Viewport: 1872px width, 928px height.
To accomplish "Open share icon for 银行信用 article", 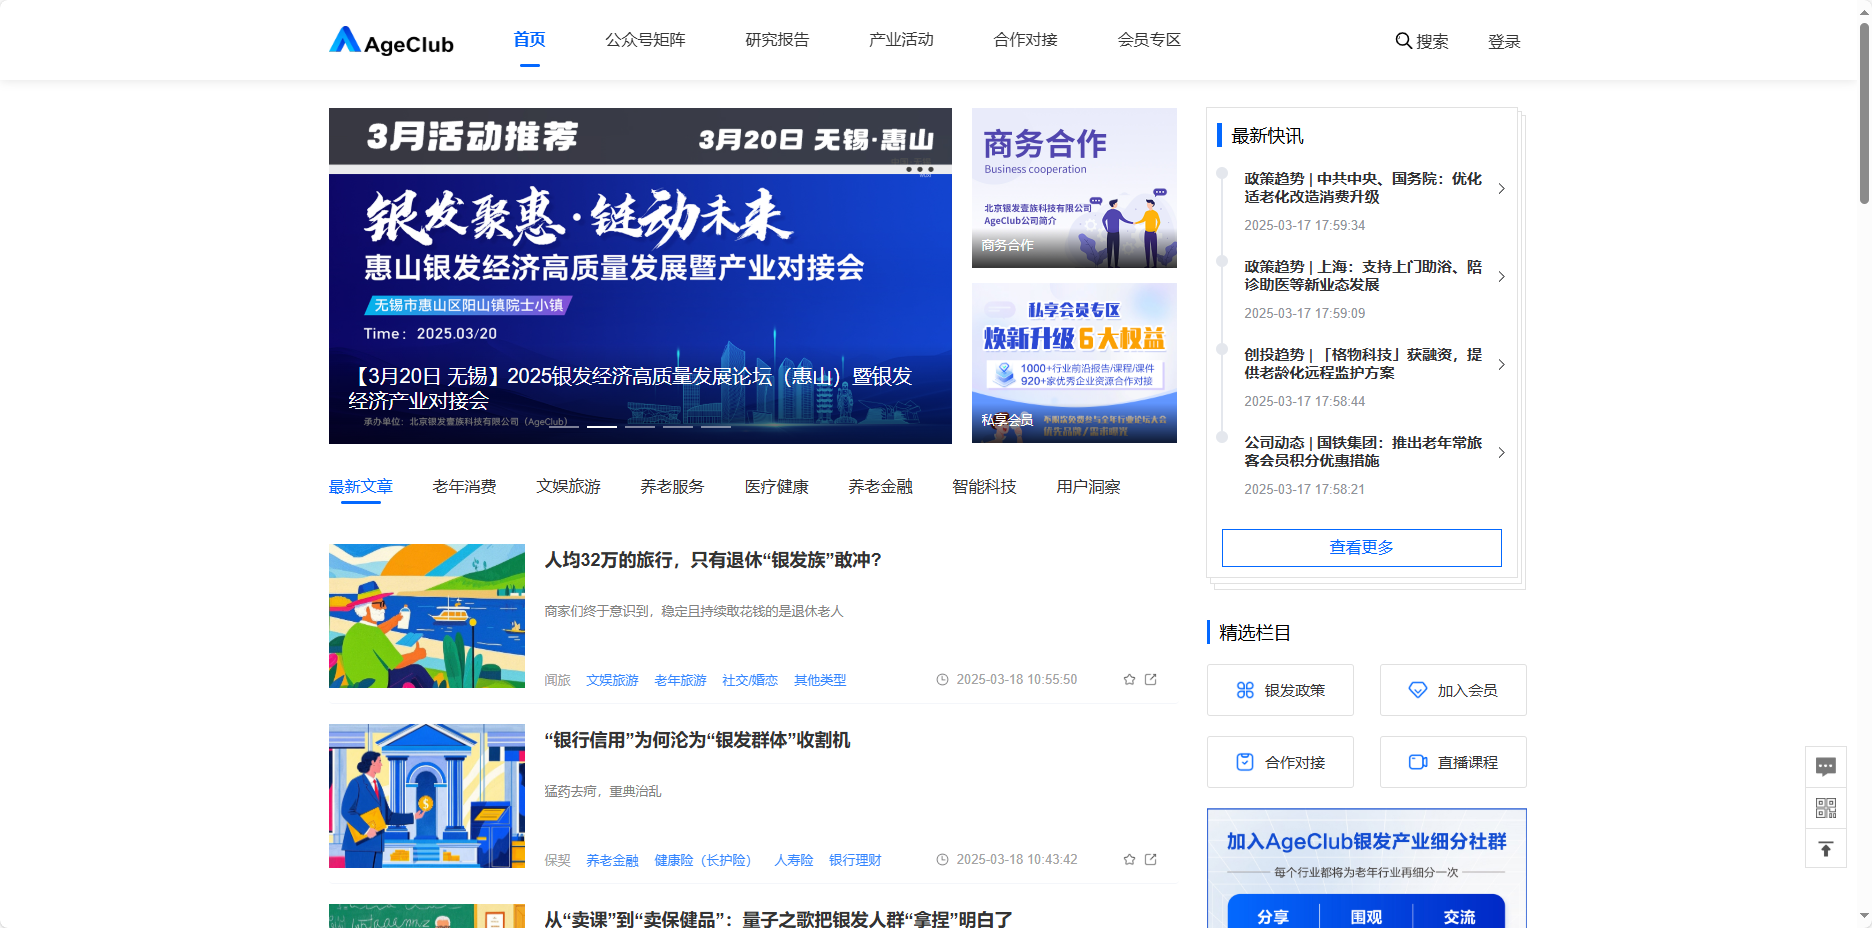I will 1151,860.
